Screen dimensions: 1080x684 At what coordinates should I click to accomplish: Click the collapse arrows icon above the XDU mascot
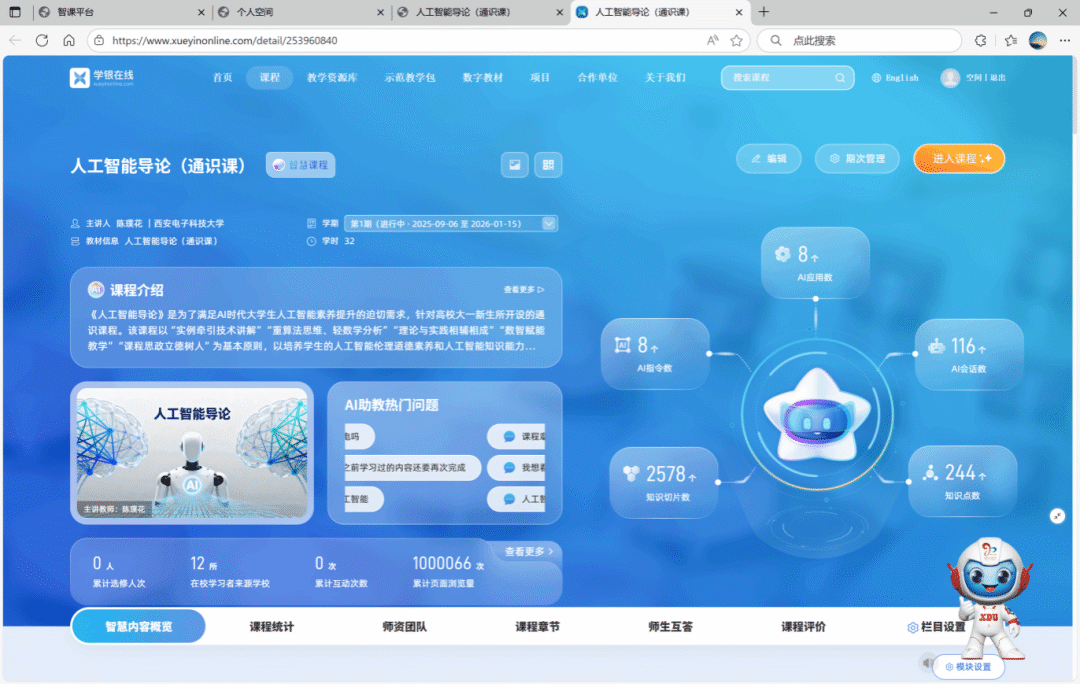tap(1057, 515)
